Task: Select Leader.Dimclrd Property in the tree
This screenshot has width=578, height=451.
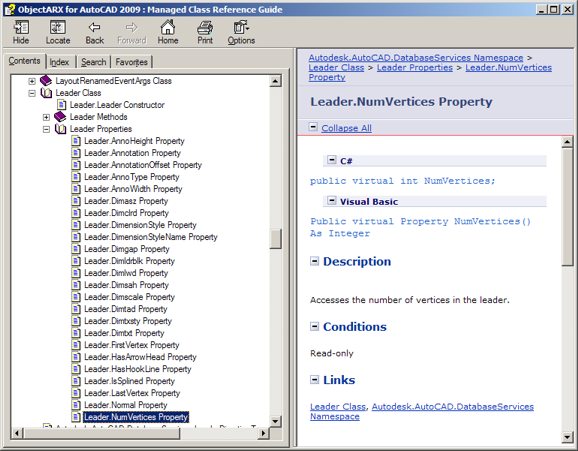Action: [126, 213]
